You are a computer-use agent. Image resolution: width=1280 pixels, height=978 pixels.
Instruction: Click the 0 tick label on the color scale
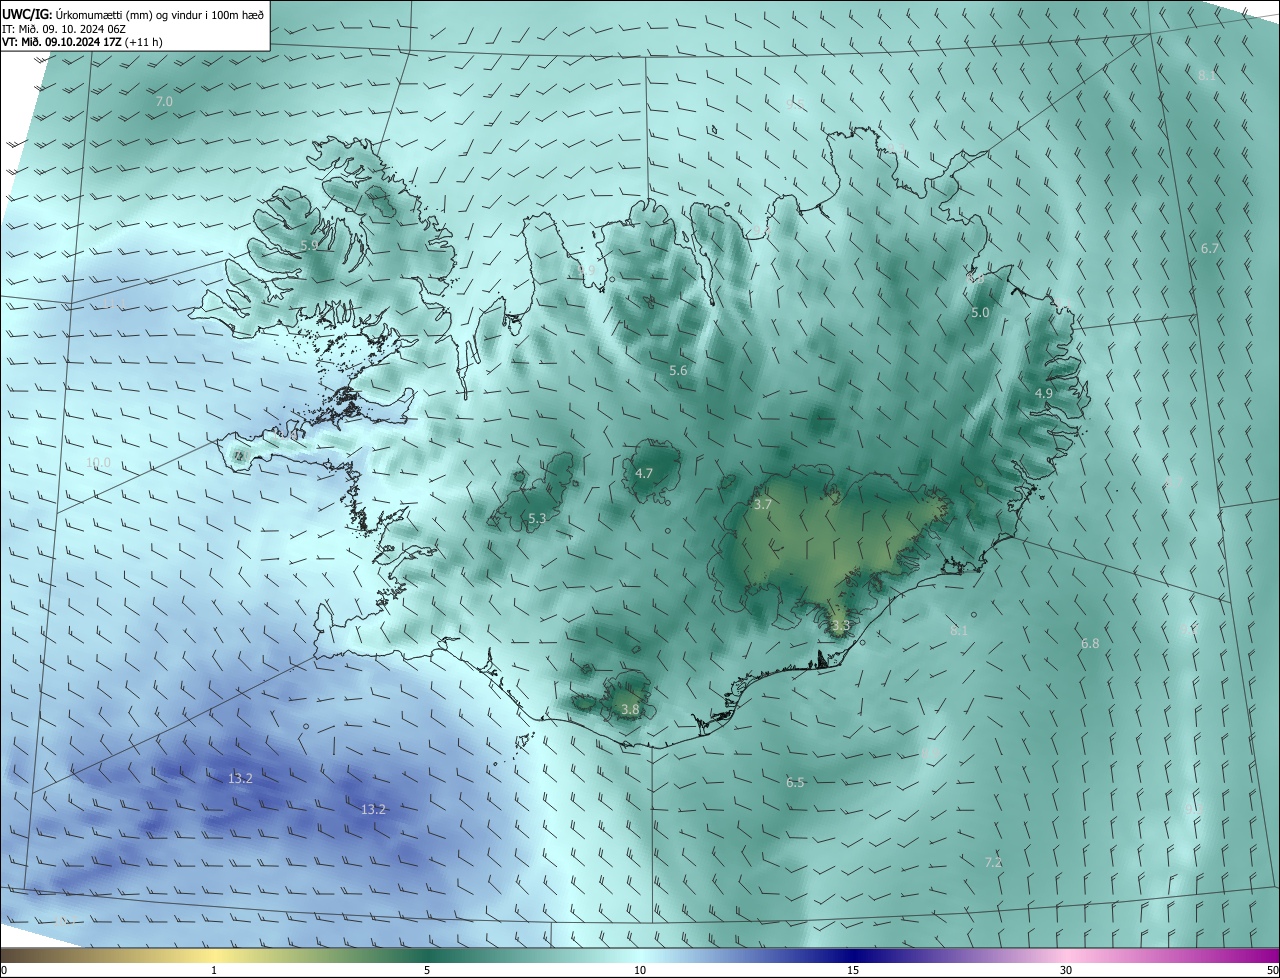(4, 971)
